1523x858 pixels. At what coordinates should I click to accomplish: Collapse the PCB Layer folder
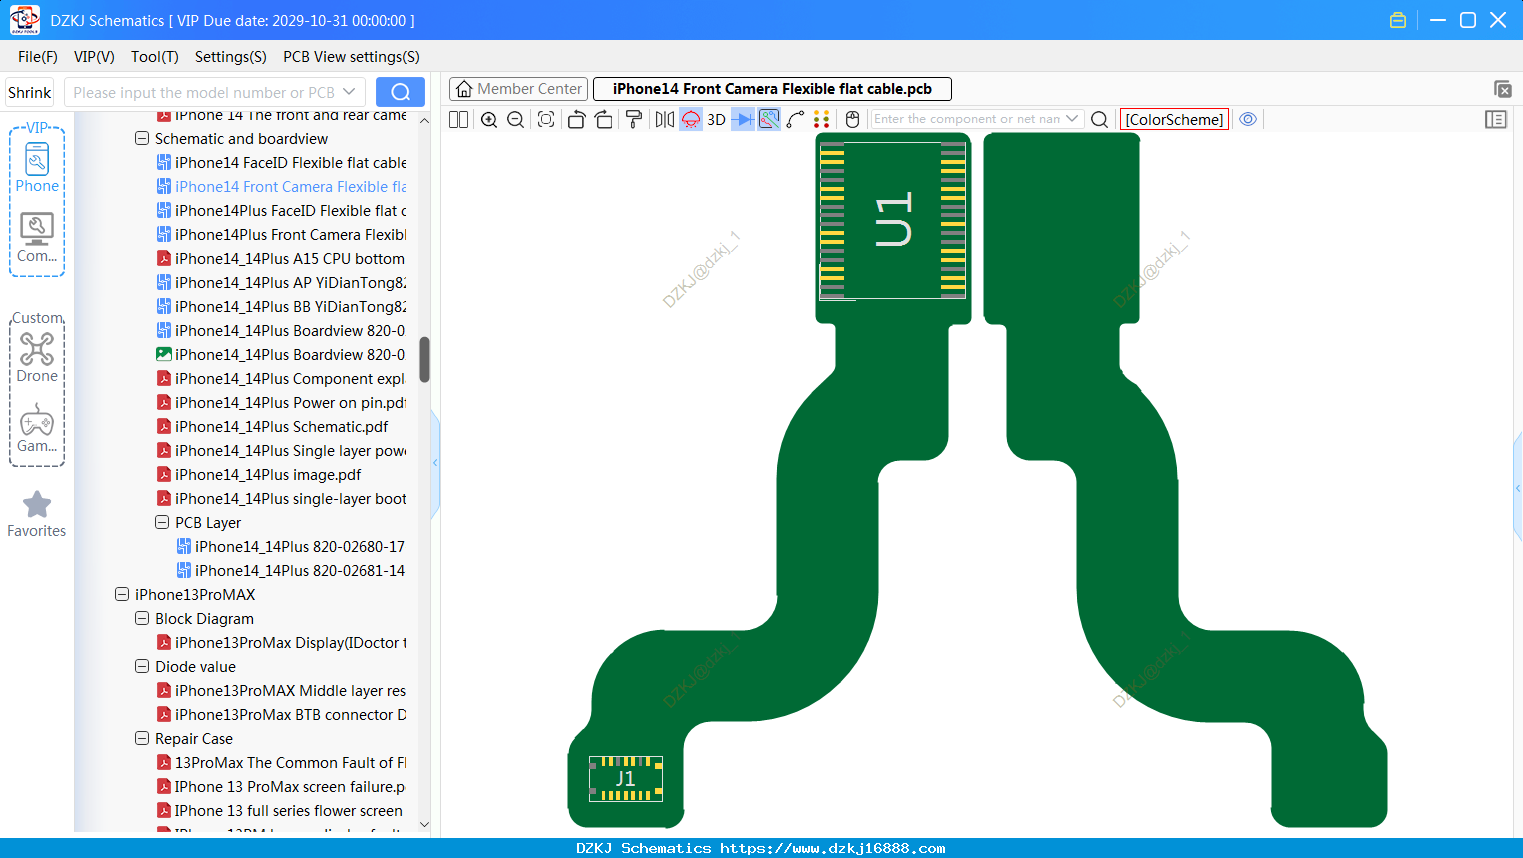pyautogui.click(x=162, y=522)
